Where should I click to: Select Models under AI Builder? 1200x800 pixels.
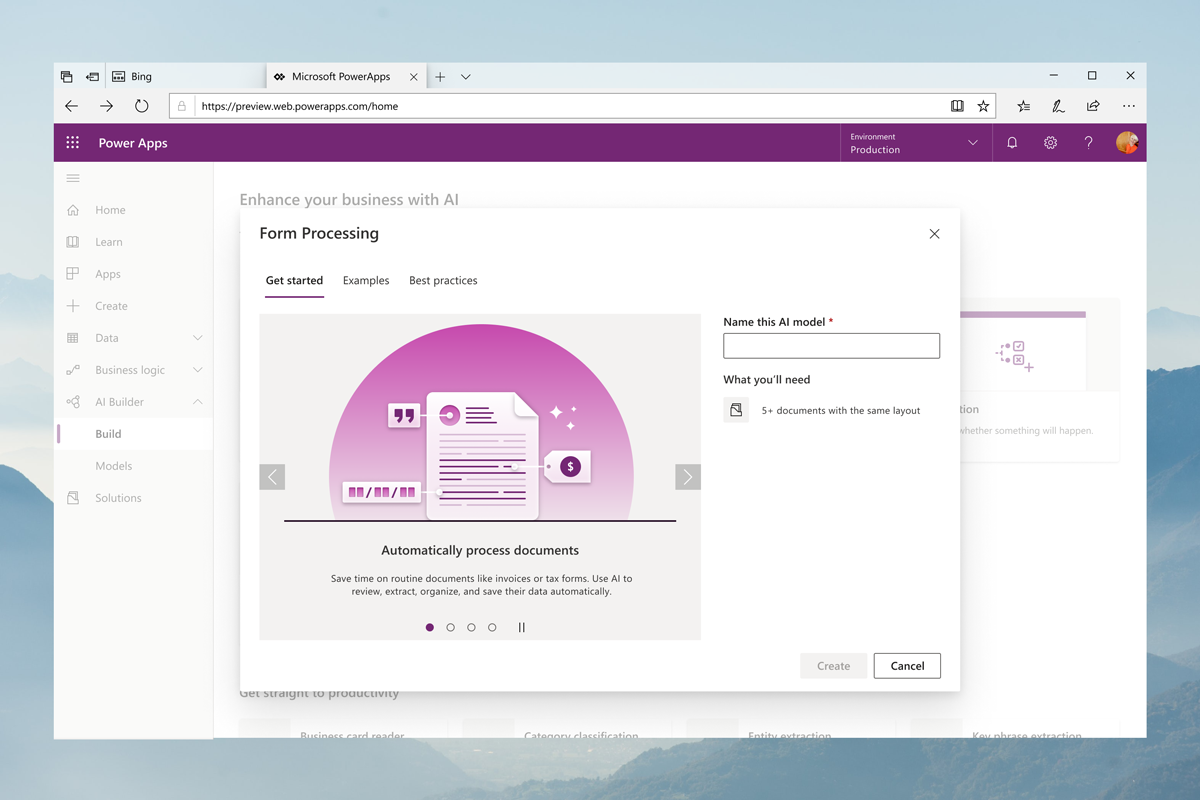pos(114,466)
